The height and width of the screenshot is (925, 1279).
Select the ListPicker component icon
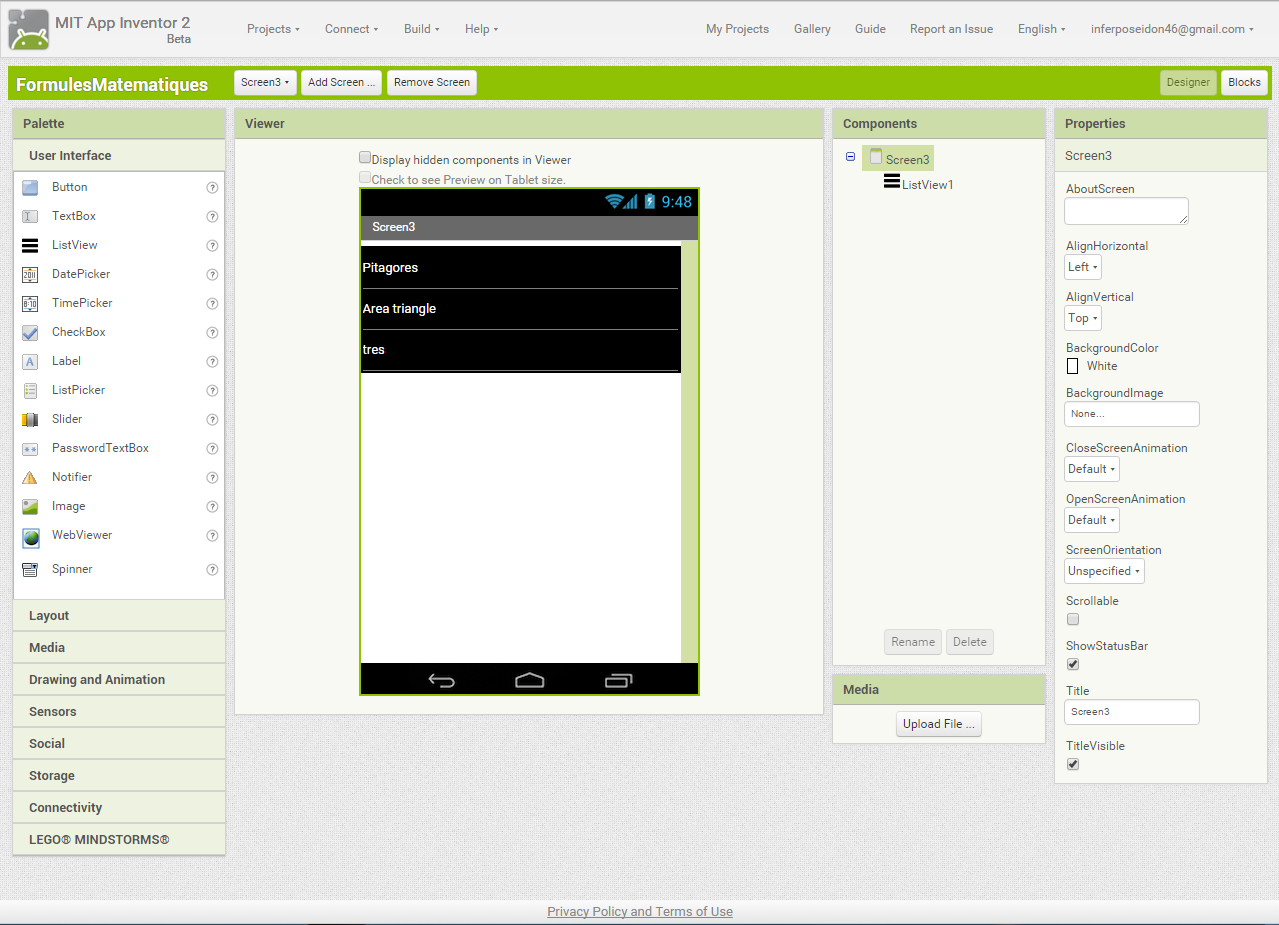coord(30,391)
